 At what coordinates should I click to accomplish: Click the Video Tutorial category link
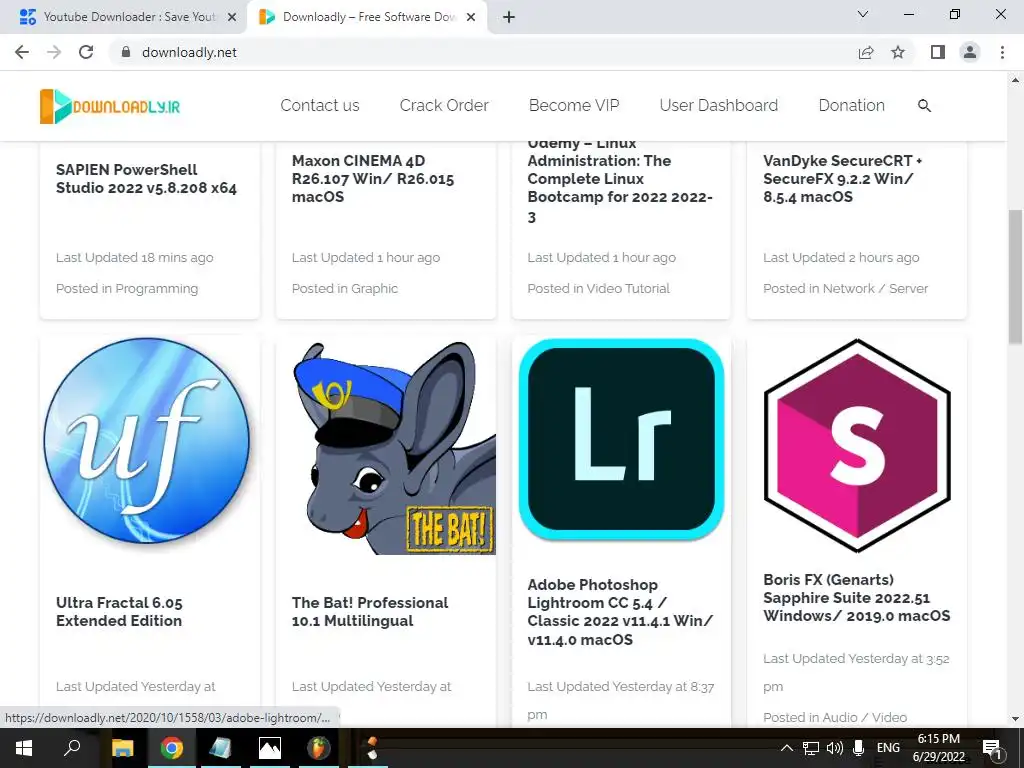(628, 289)
